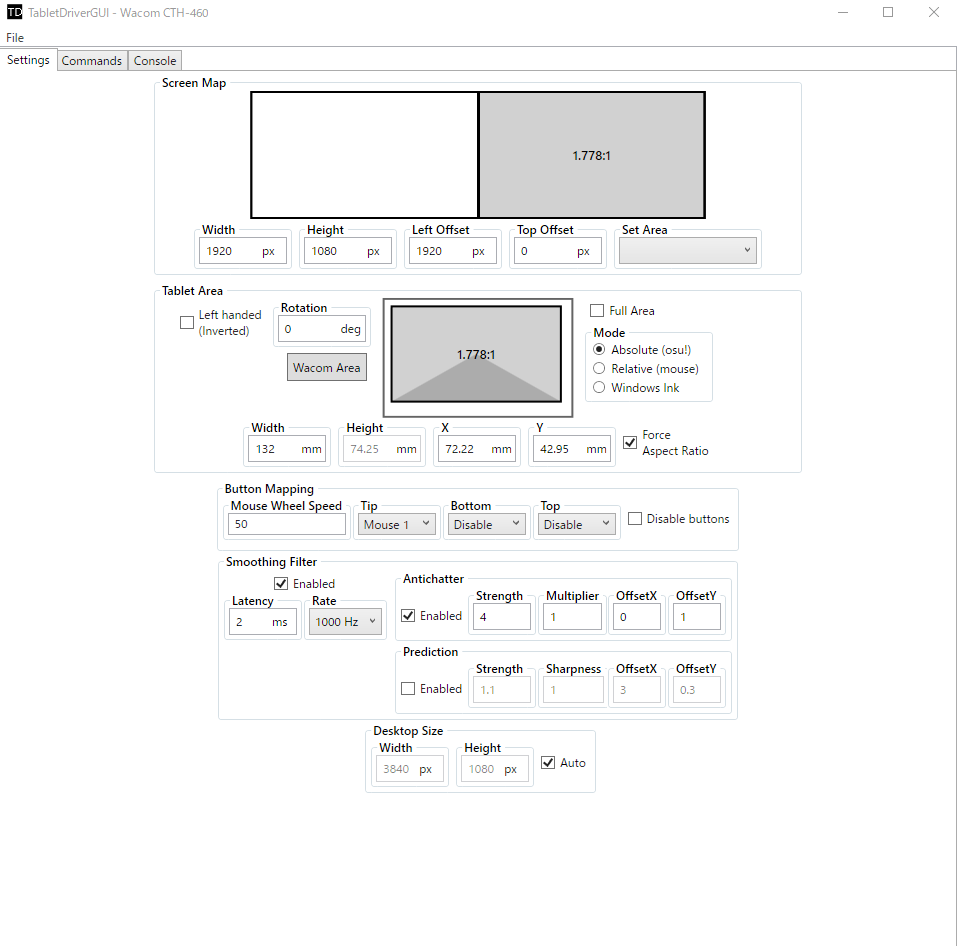Click the Desktop Size Height field
The width and height of the screenshot is (957, 946).
point(495,769)
